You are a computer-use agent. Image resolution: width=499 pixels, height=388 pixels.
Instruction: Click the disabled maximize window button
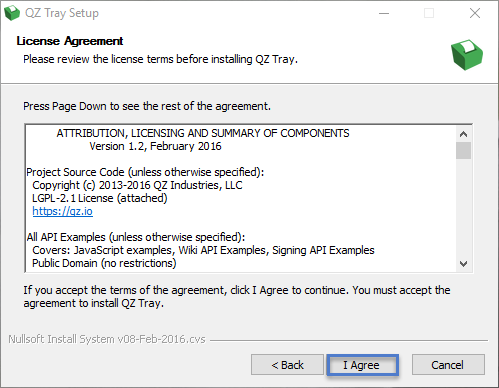429,13
